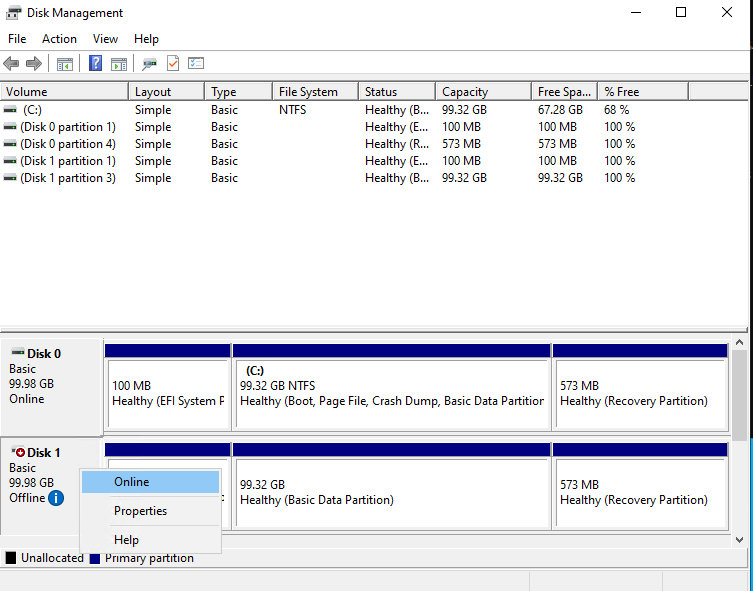
Task: Select Disk 1 99.32 GB Basic Data Partition
Action: (x=391, y=492)
